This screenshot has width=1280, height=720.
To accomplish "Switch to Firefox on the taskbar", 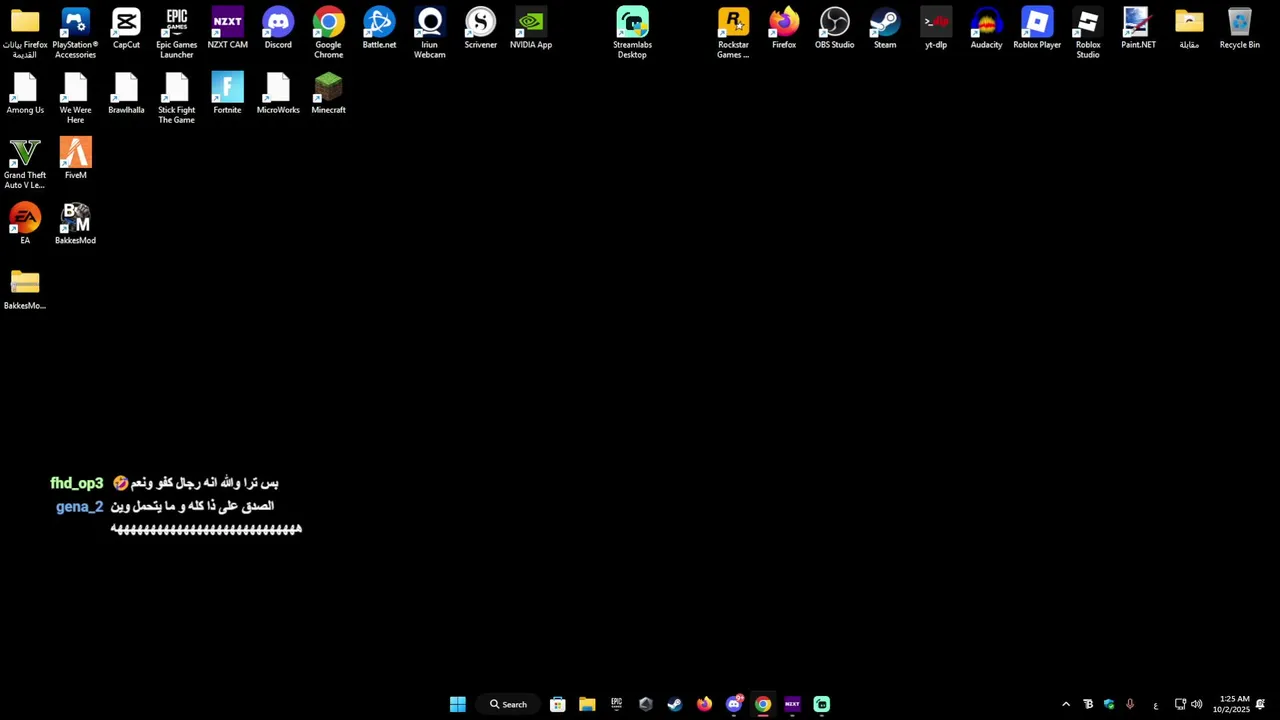I will 704,704.
